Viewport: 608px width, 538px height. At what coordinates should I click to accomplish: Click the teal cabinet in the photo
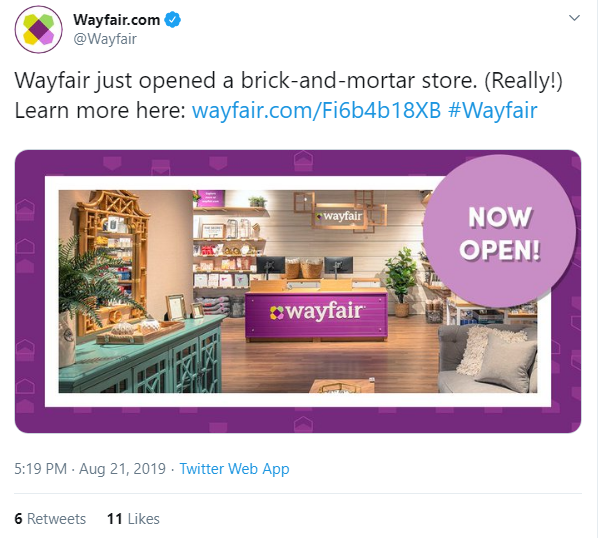(142, 359)
